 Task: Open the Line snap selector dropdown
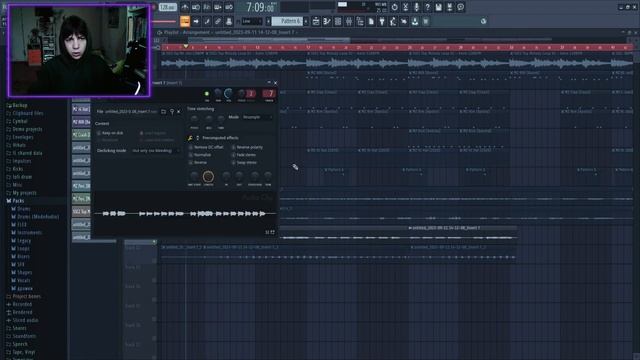[x=252, y=21]
